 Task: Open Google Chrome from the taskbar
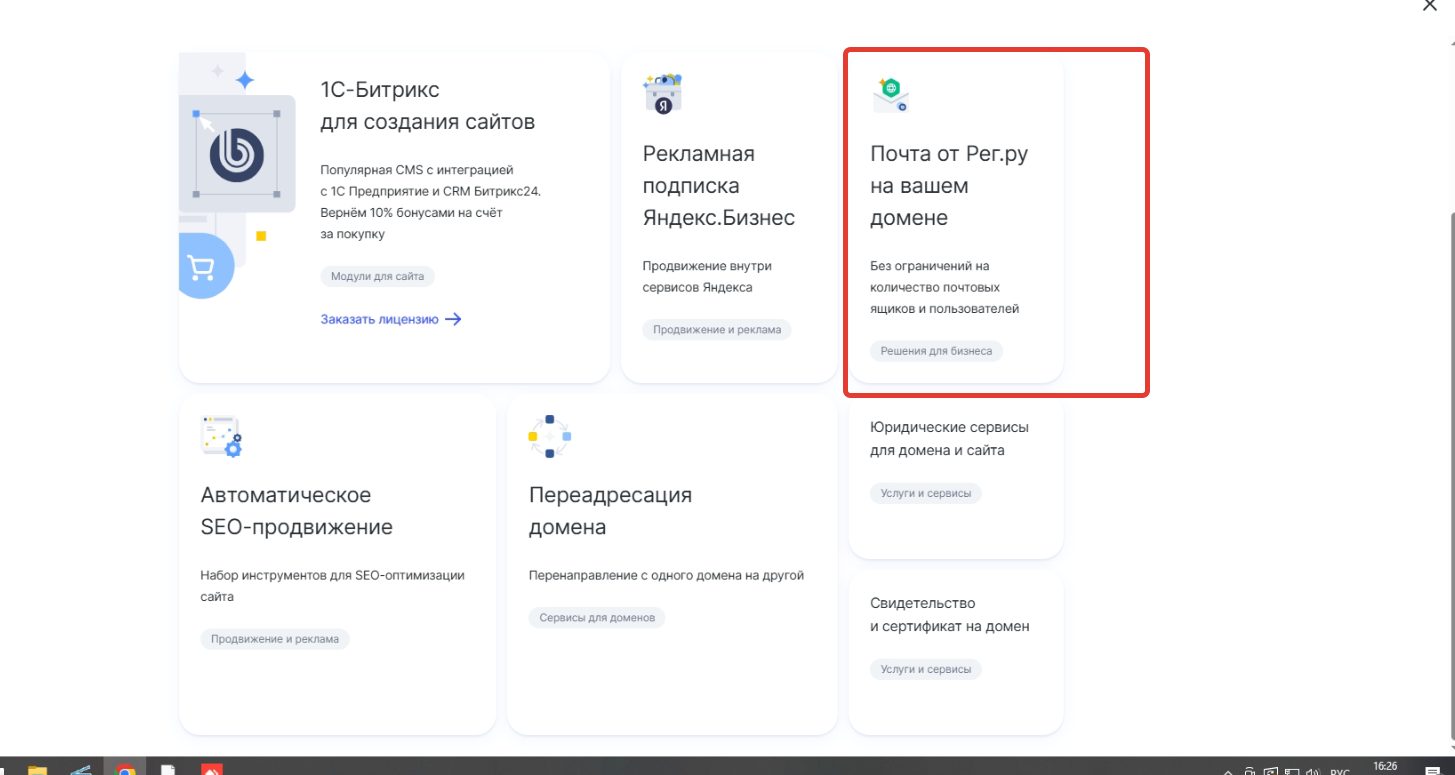coord(124,770)
